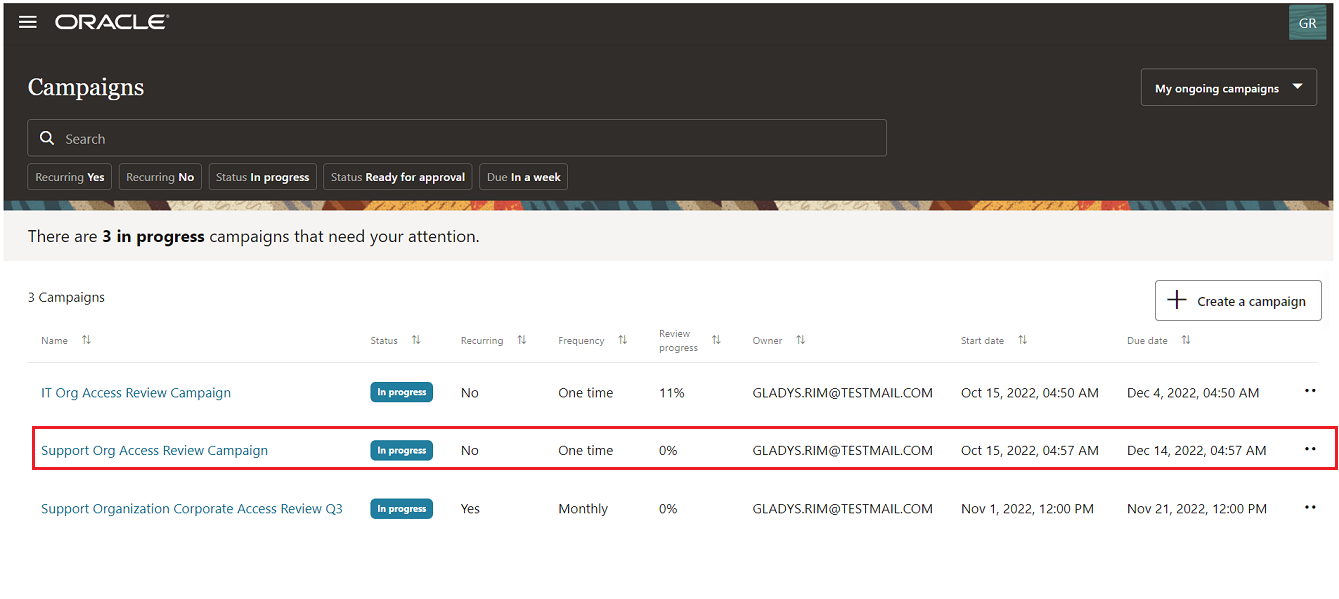1339x599 pixels.
Task: Click the Dec 14, 2022, 04:57 AM due date
Action: [1197, 451]
